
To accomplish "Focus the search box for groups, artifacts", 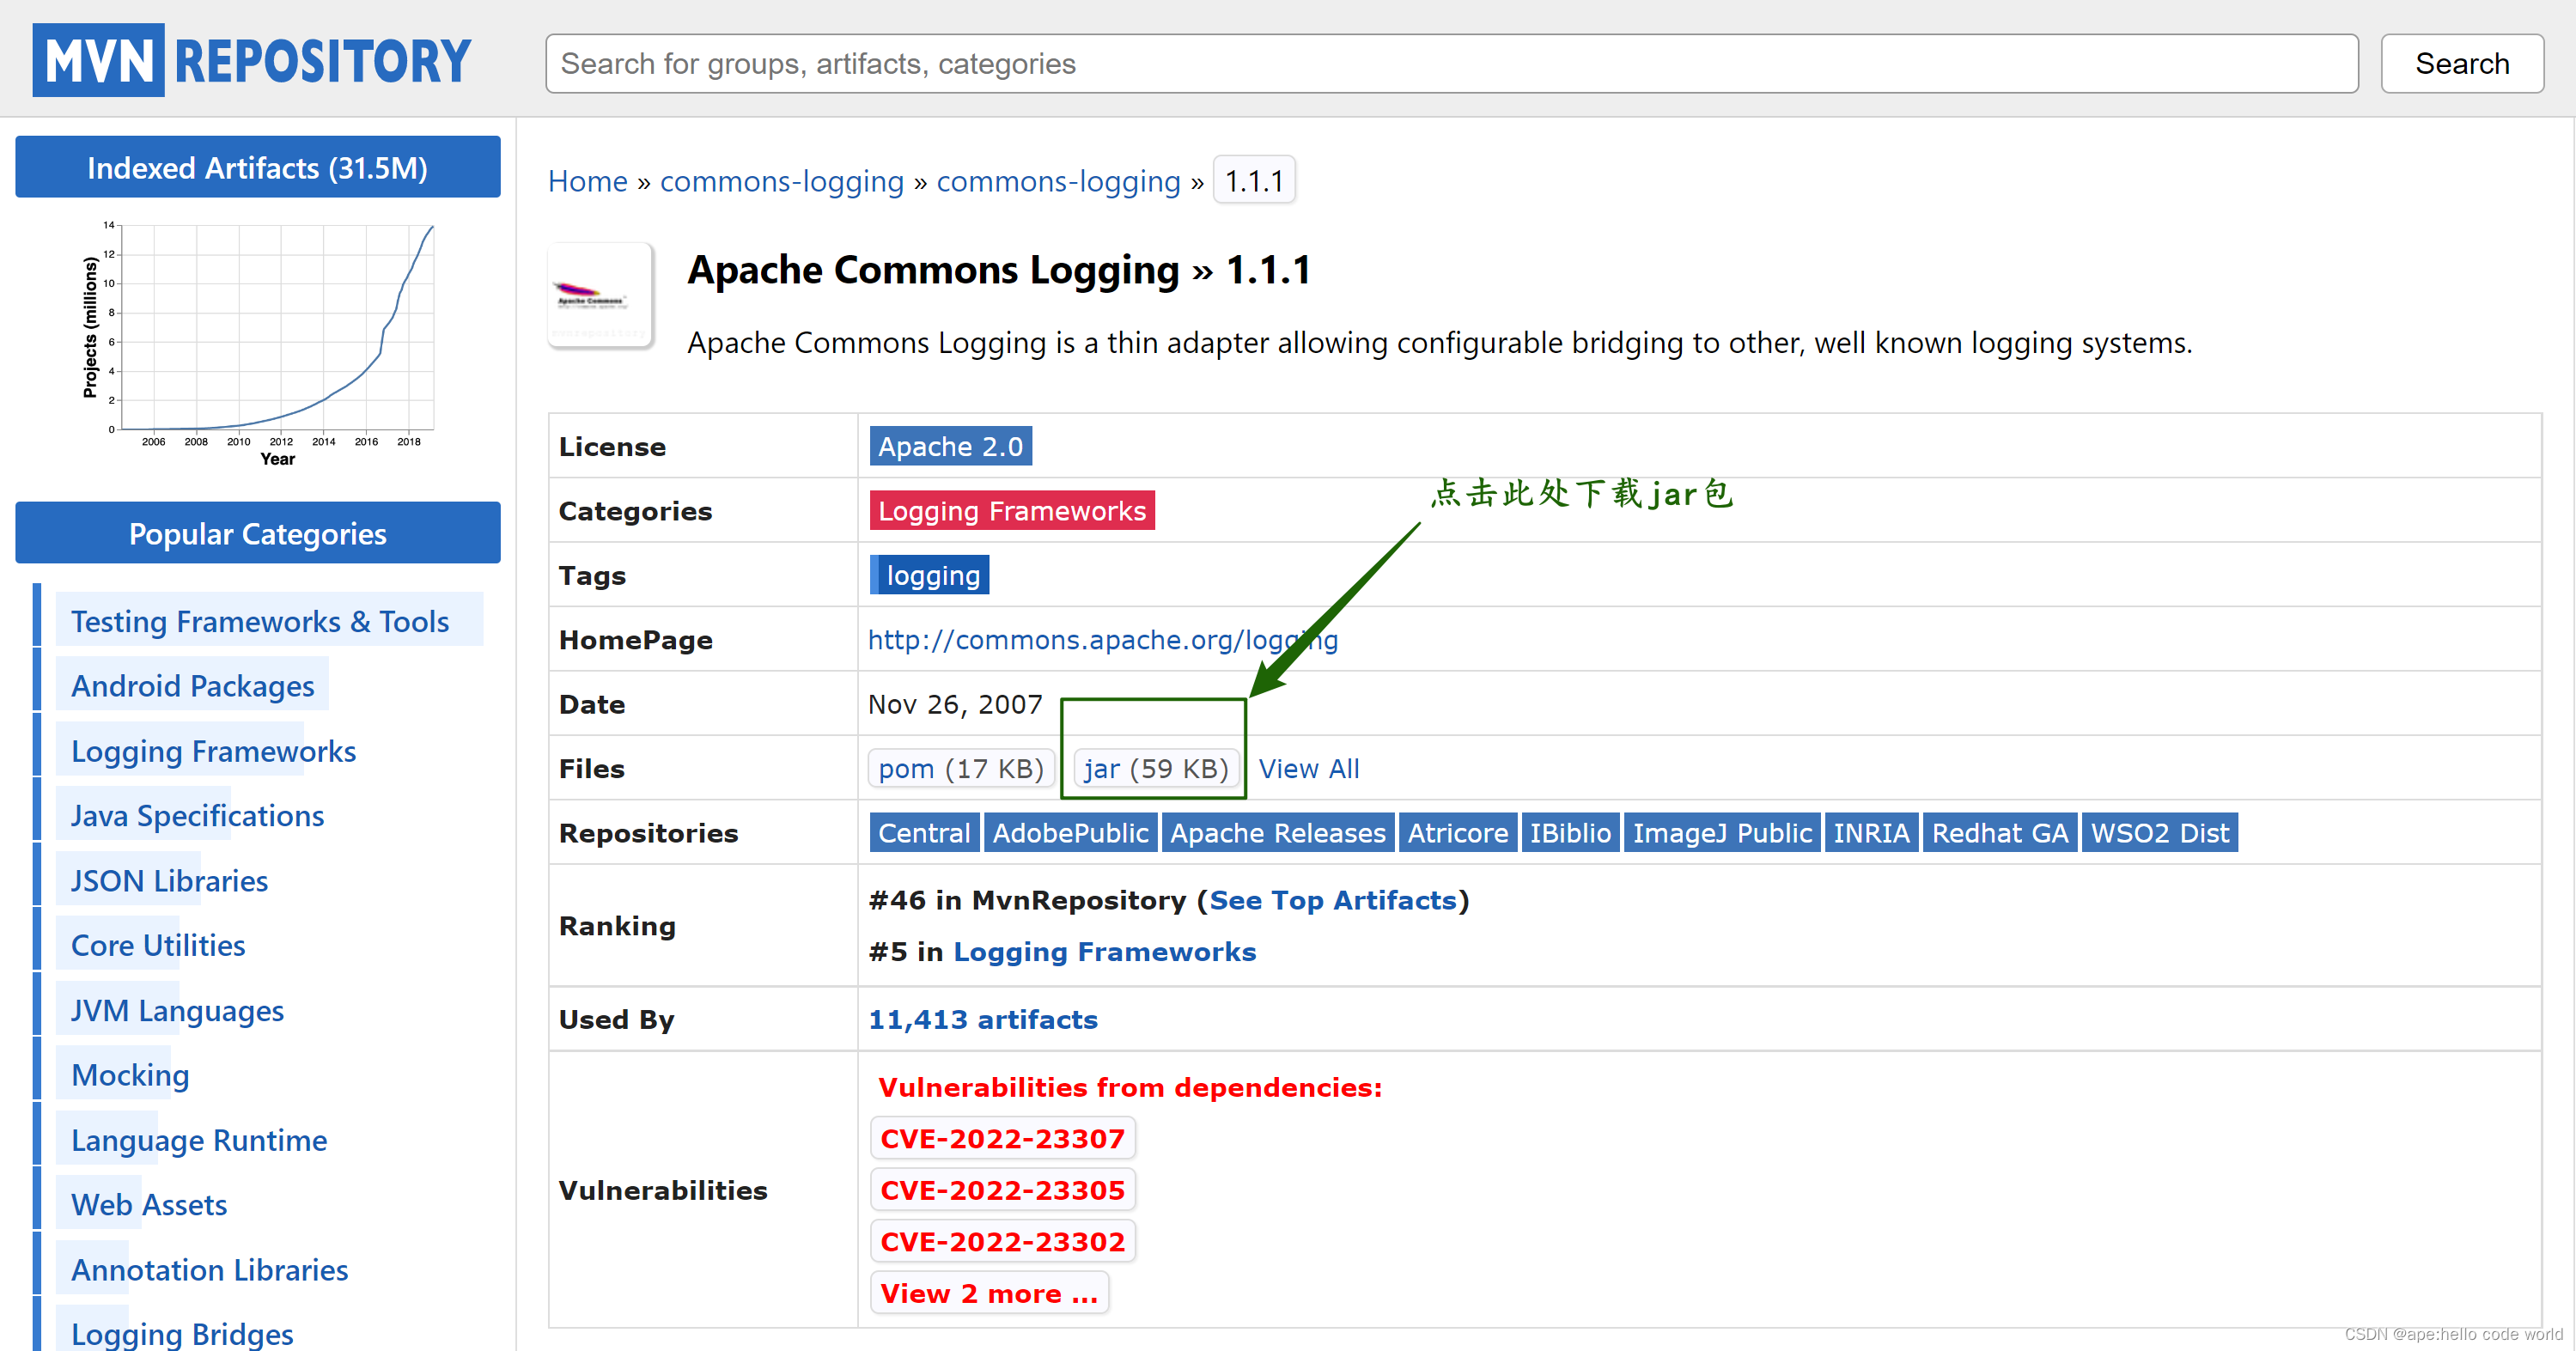I will (1451, 64).
